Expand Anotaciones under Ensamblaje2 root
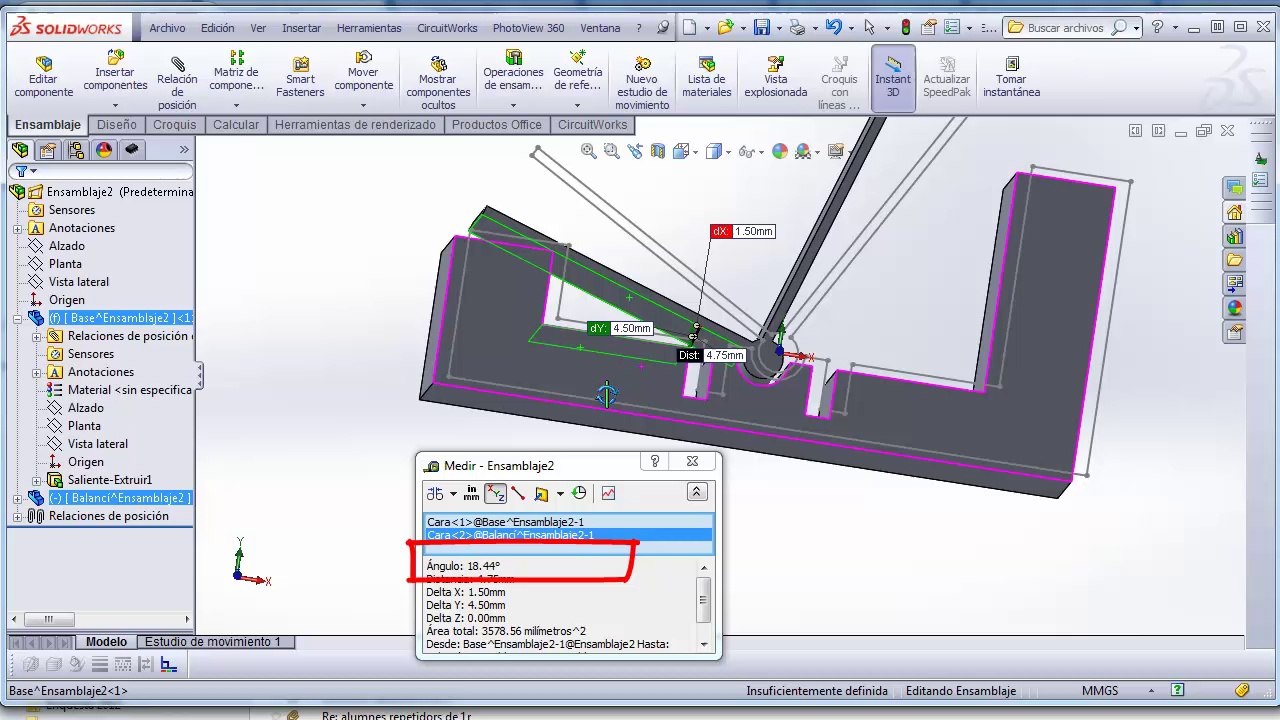The image size is (1280, 720). coord(18,228)
